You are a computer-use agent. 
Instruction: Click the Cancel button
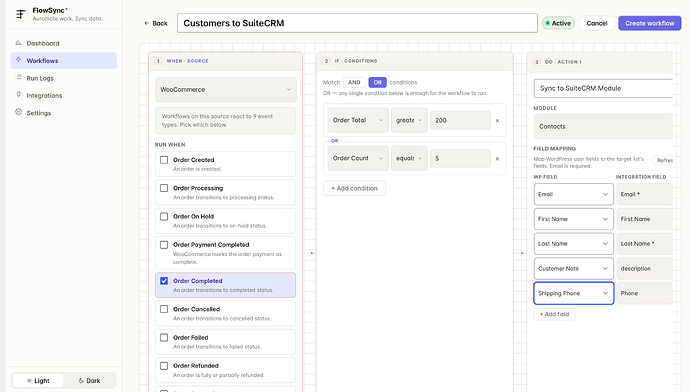(x=597, y=23)
